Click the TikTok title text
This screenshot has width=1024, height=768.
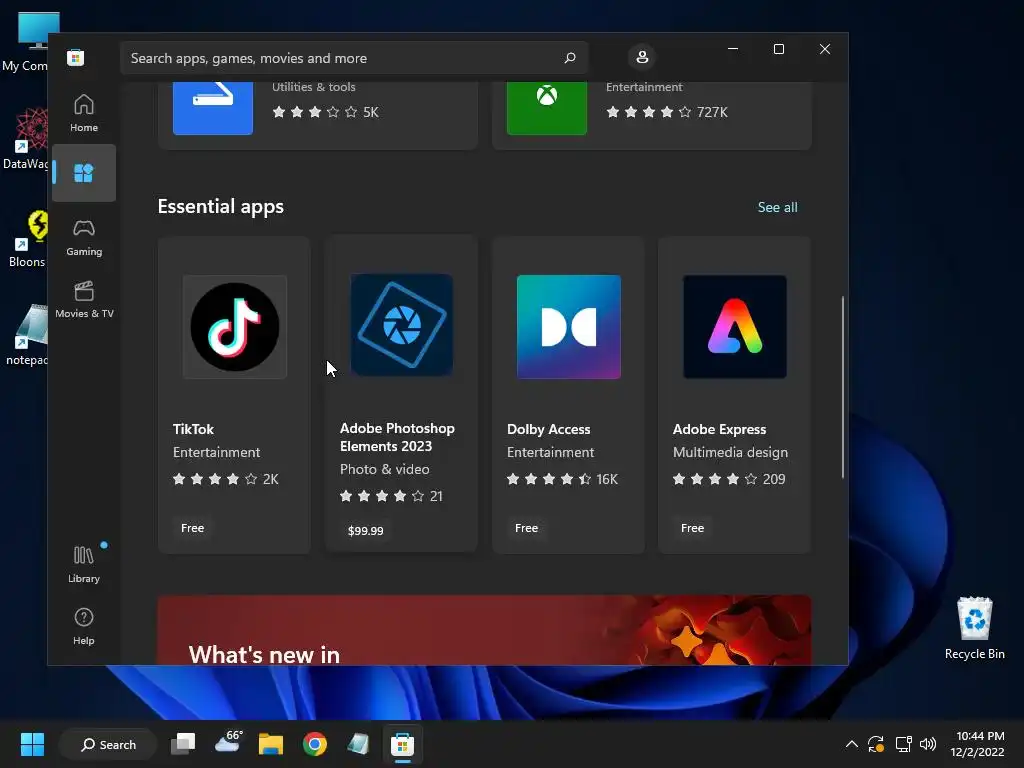point(193,429)
